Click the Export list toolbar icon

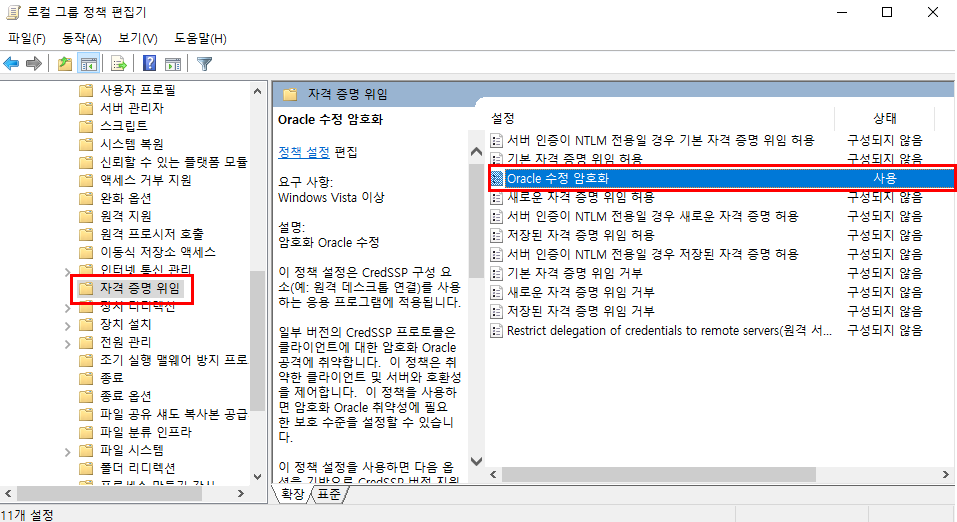[x=118, y=63]
